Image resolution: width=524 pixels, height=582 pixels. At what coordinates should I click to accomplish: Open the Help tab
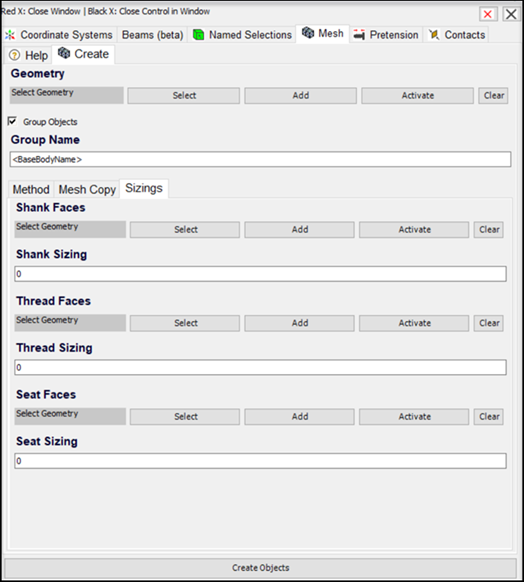click(x=29, y=55)
